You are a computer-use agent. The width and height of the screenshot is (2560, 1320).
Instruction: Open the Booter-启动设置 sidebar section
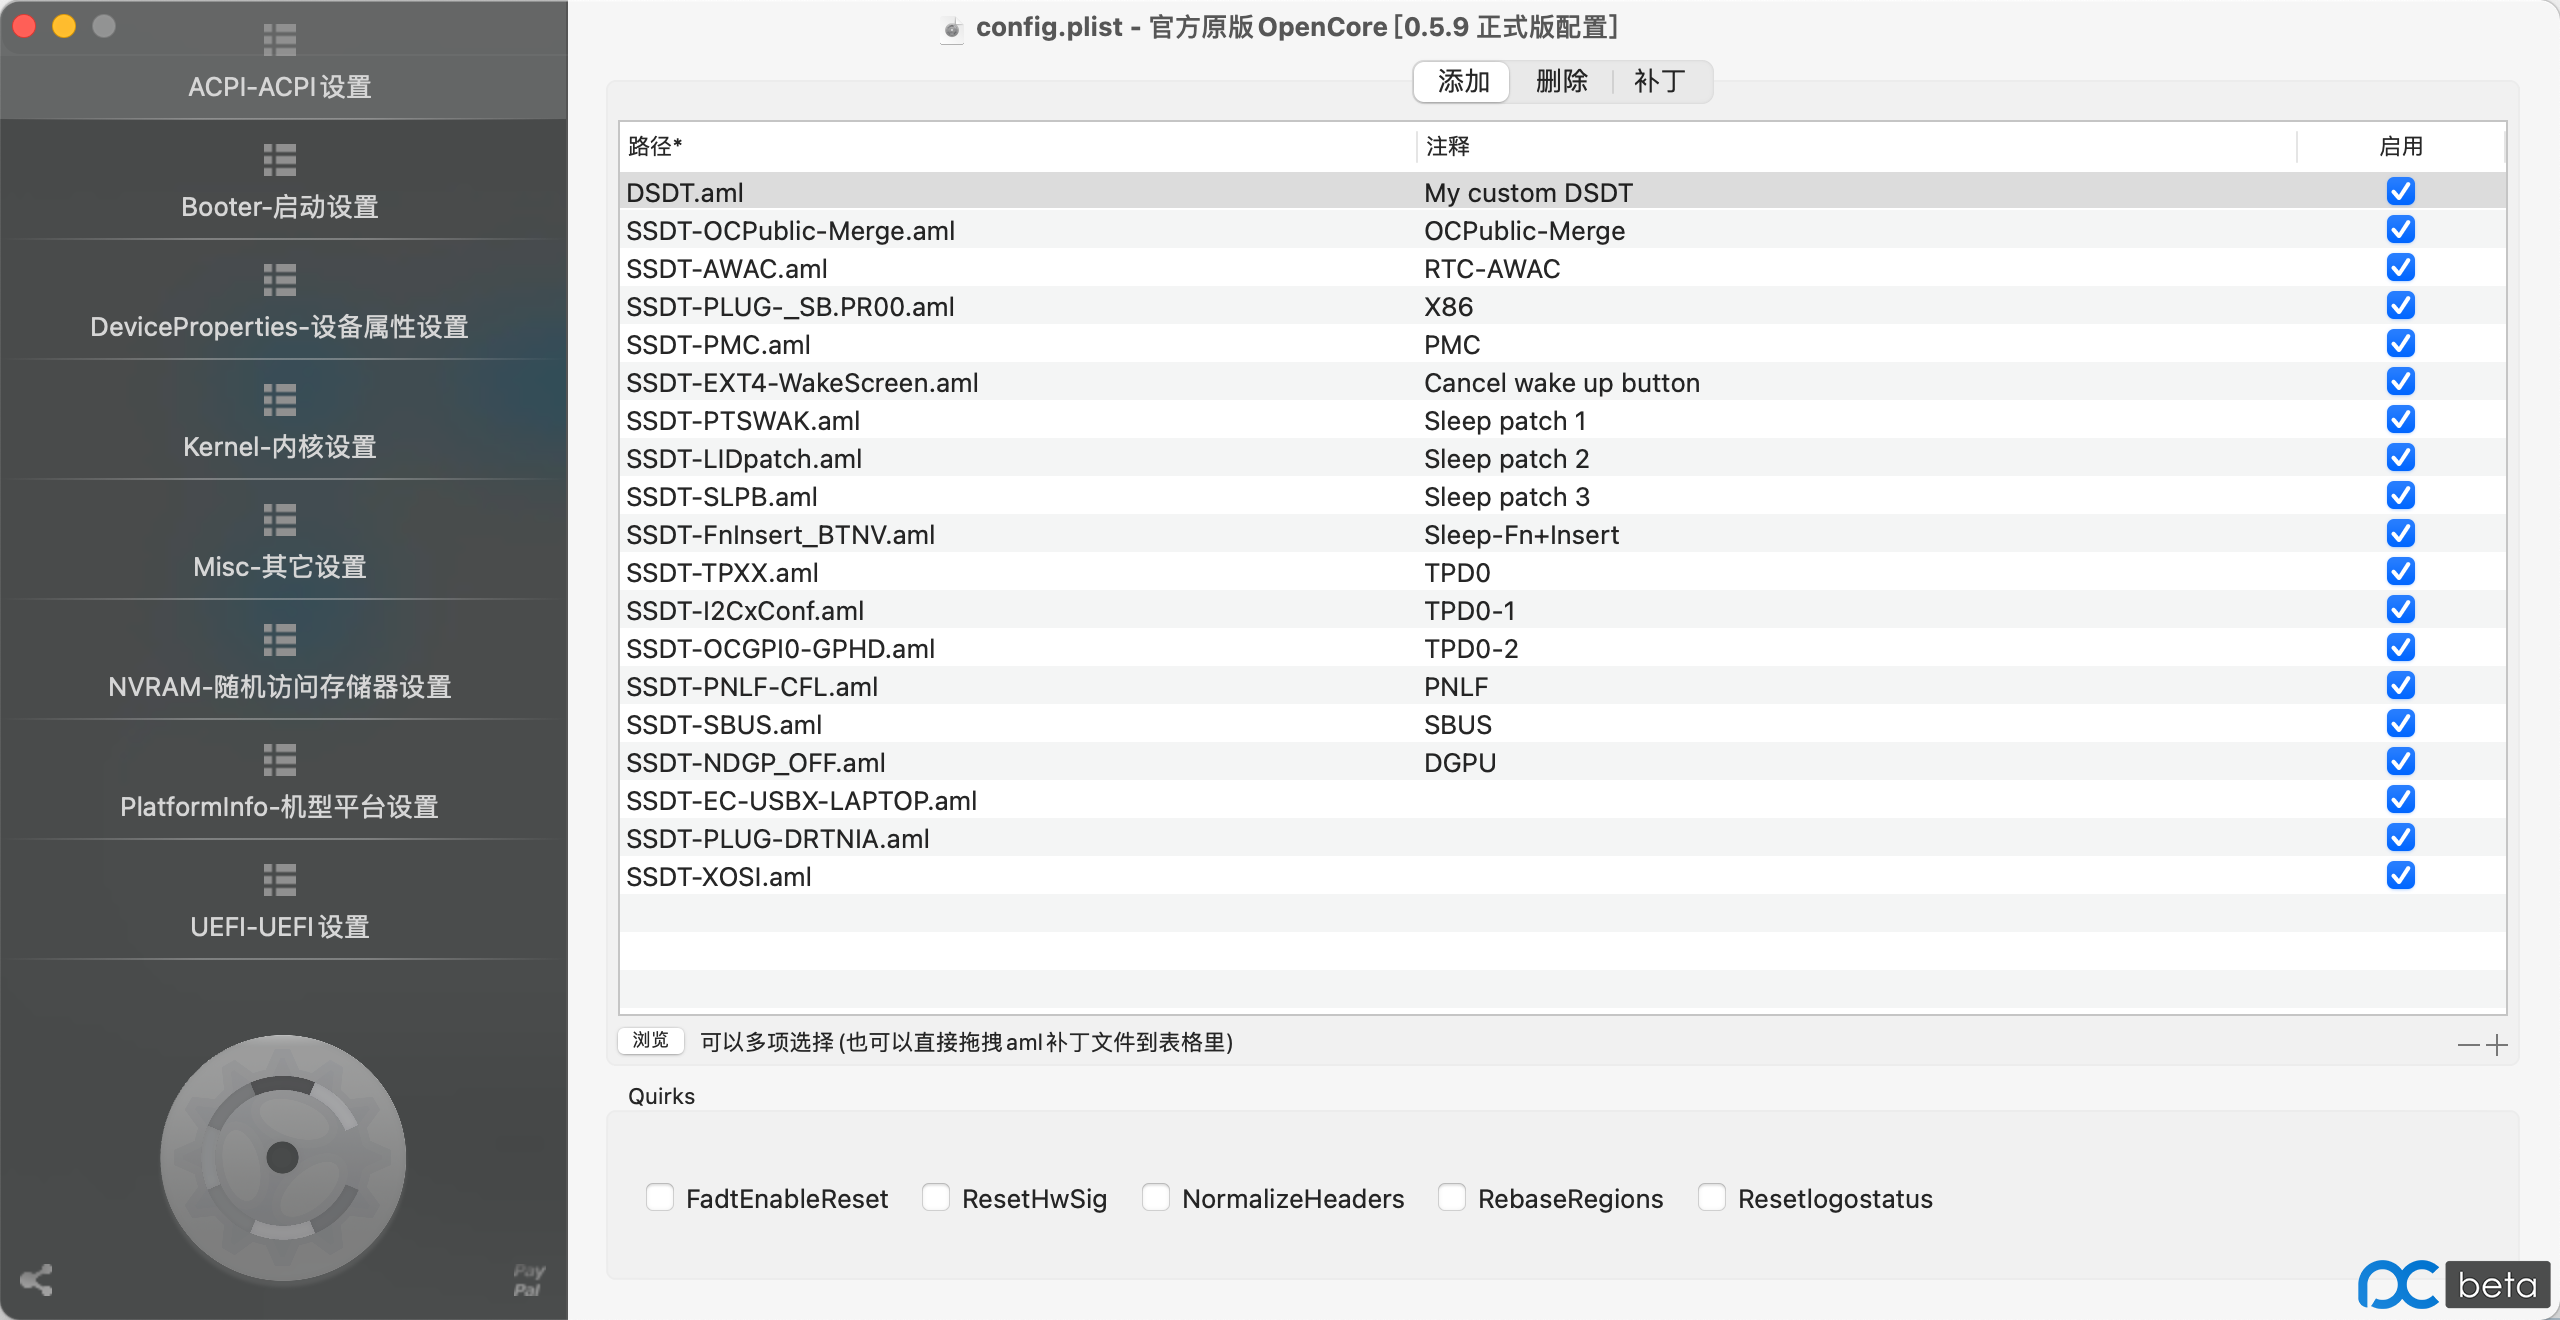[x=280, y=182]
